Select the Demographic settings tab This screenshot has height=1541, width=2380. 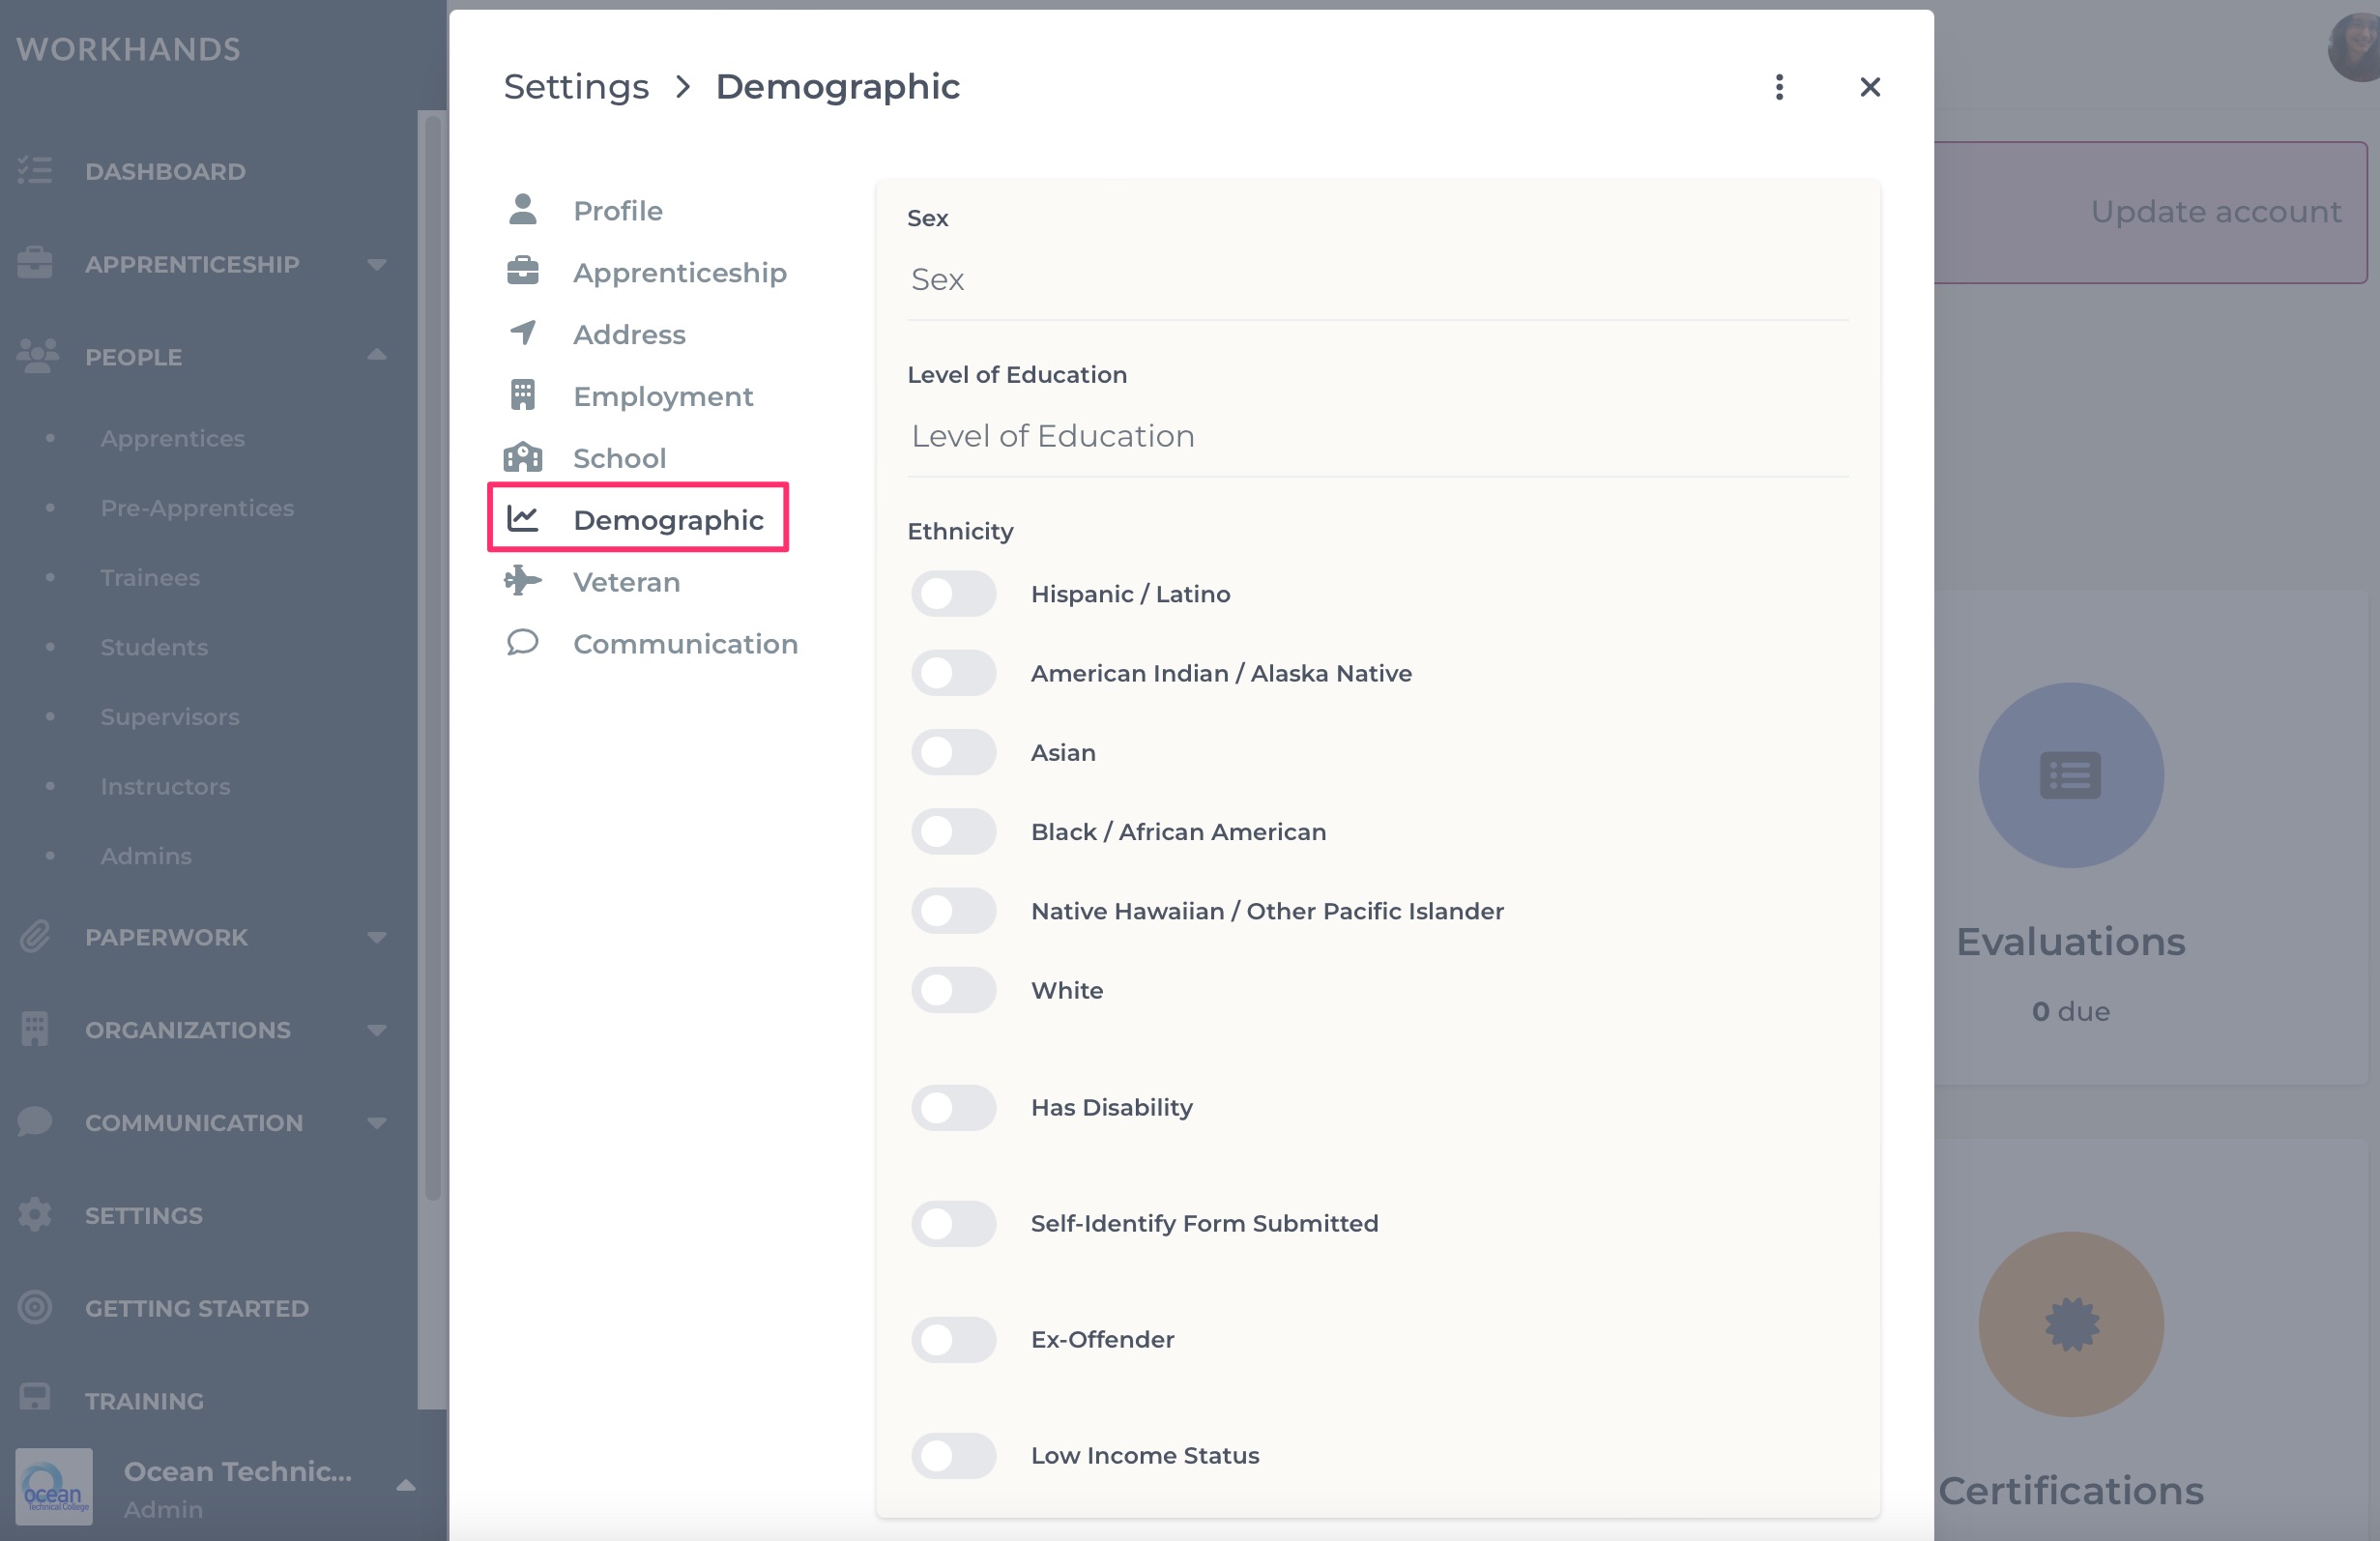point(638,519)
